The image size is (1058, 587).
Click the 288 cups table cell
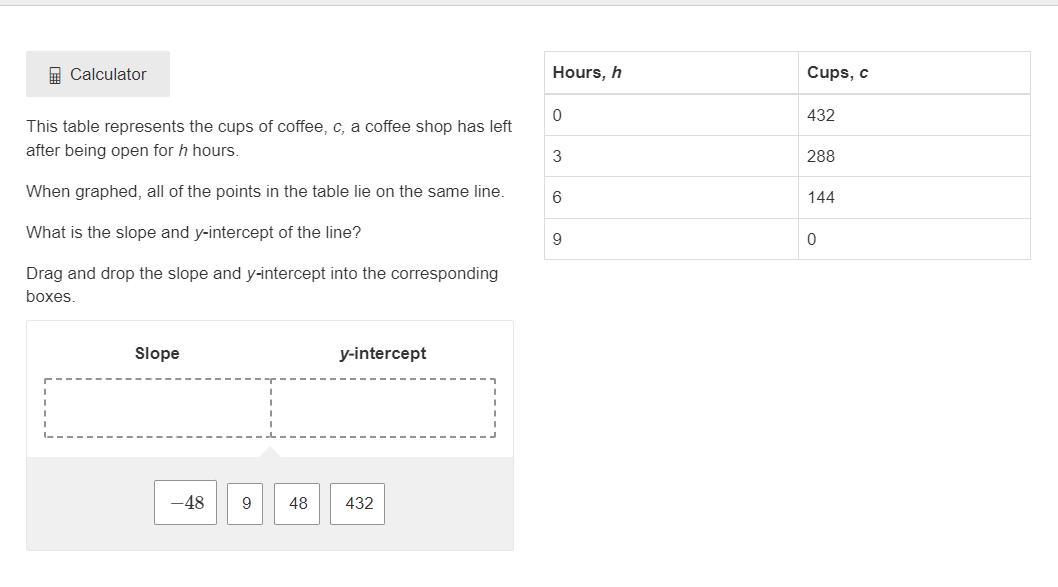[x=820, y=156]
